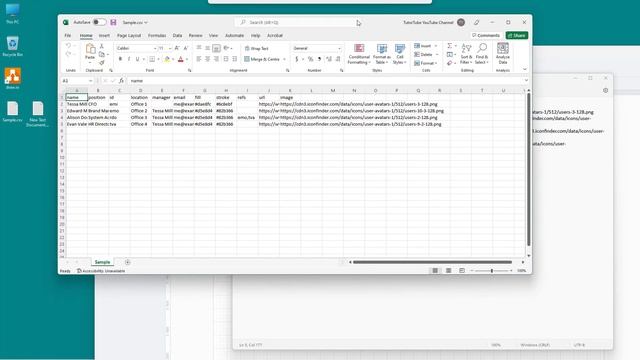Switch to the Formulas tab
Image resolution: width=640 pixels, height=360 pixels.
157,36
